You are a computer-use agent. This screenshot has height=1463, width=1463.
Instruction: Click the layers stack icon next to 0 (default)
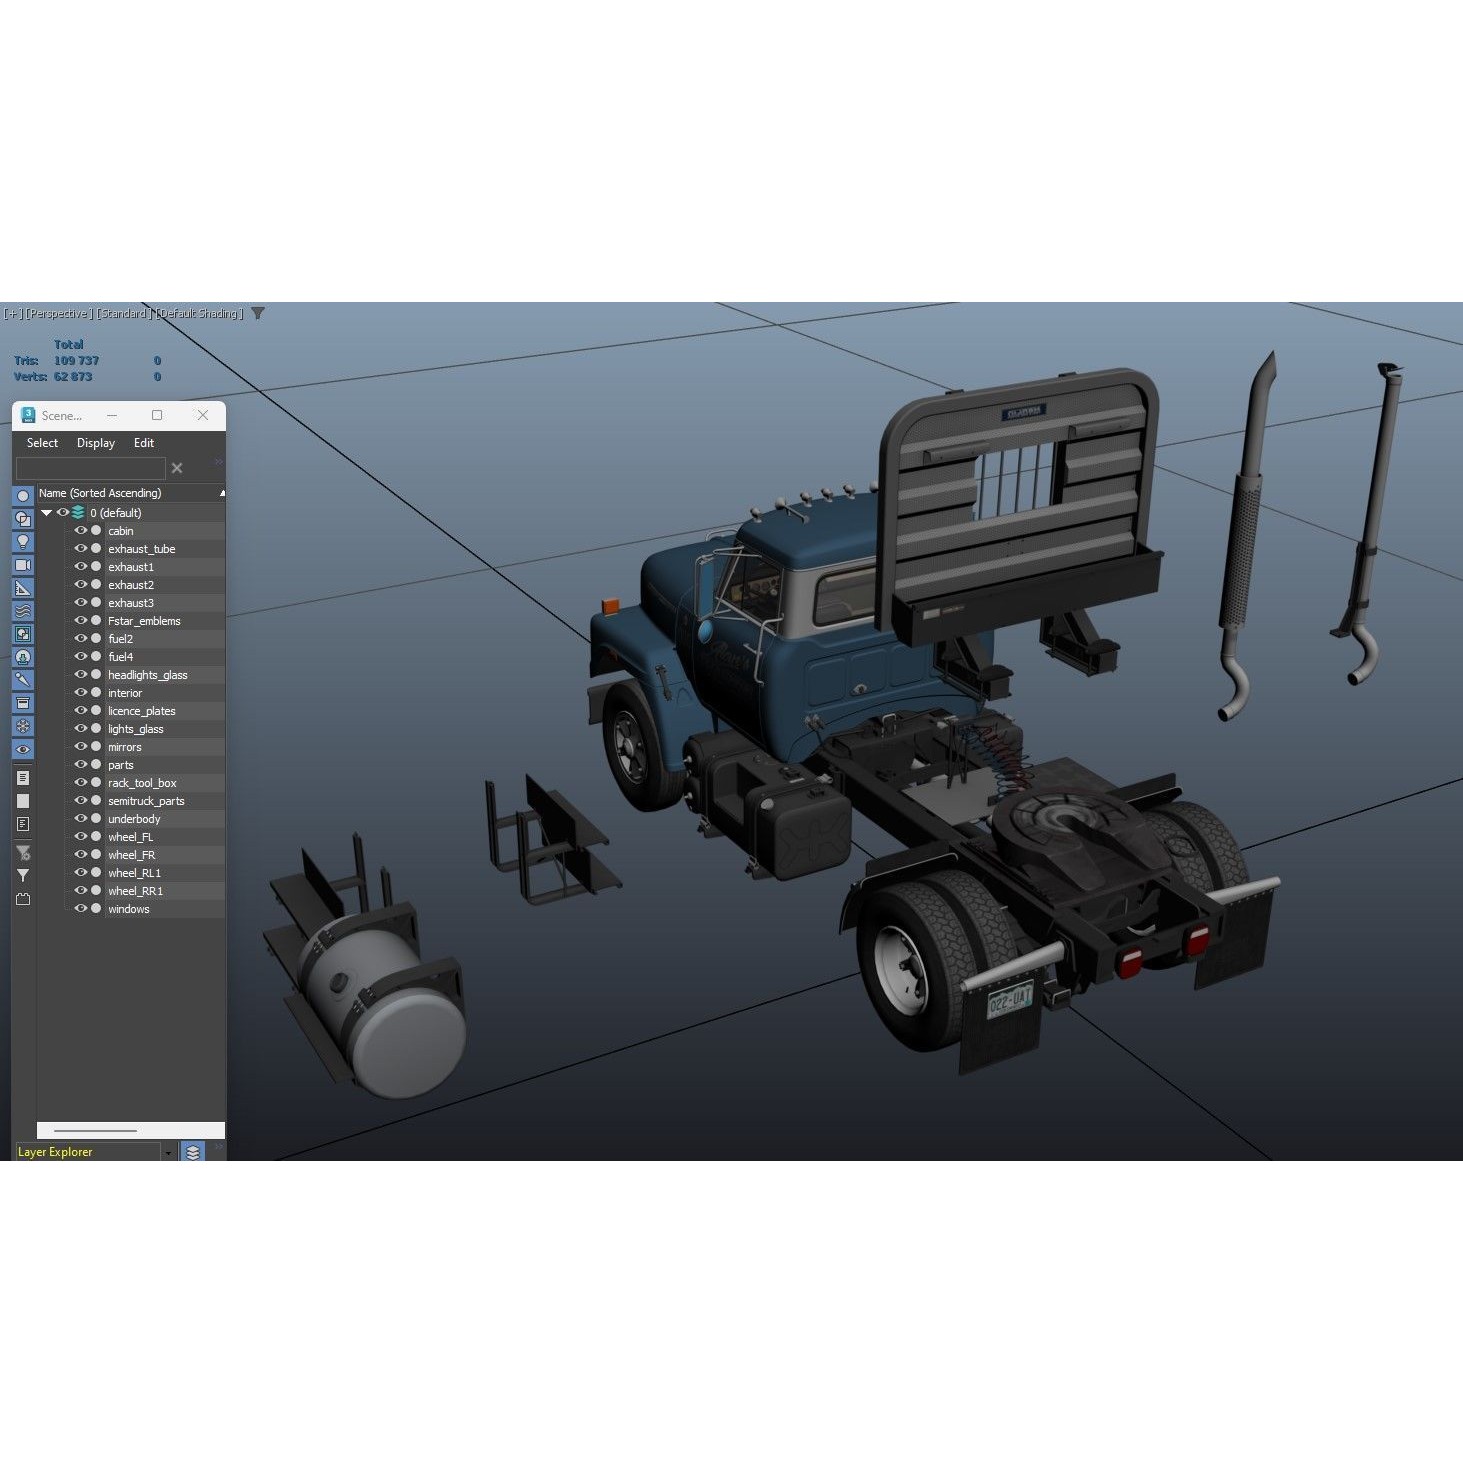point(78,512)
